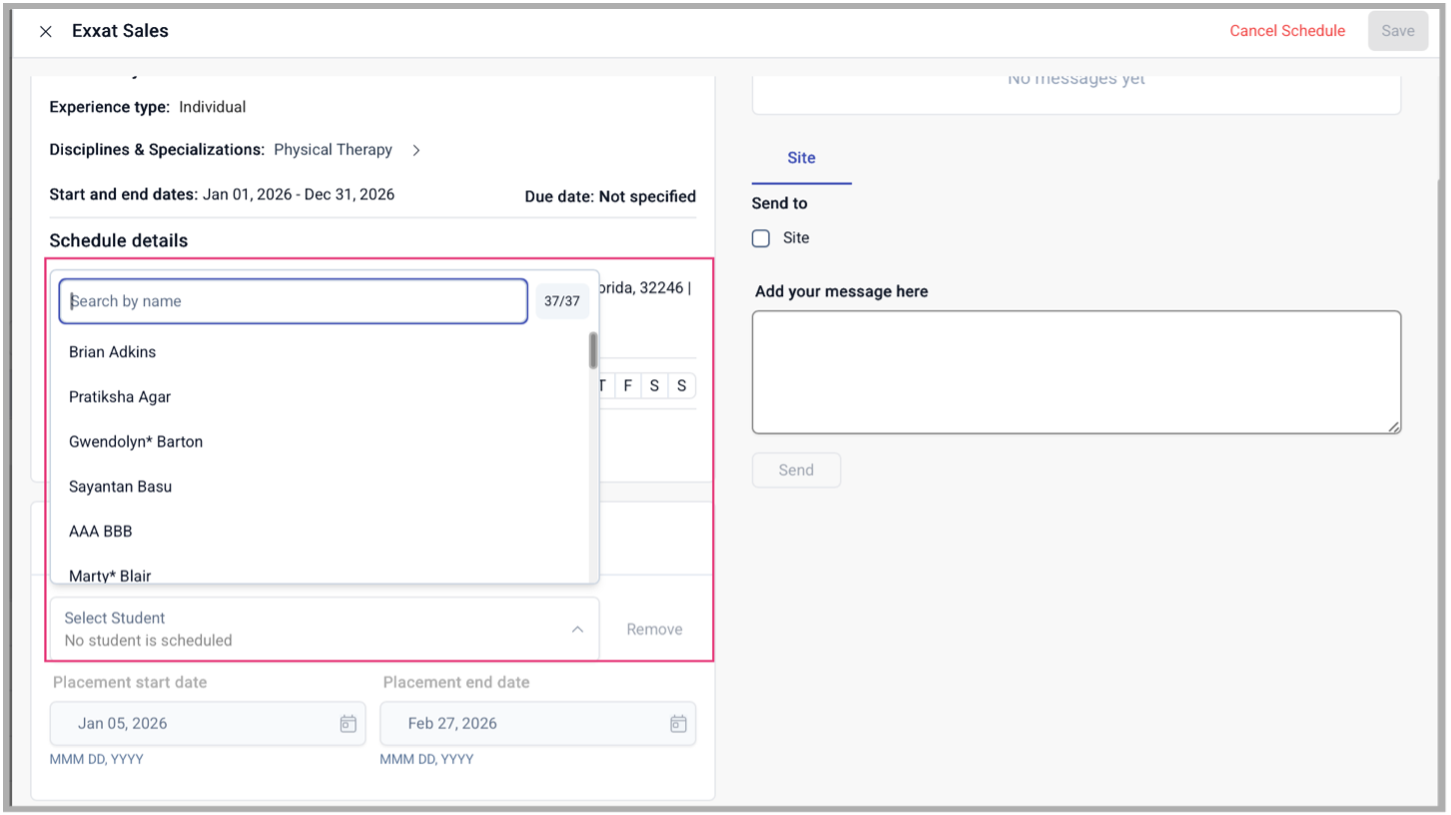Viewport: 1451px width, 815px height.
Task: Toggle the Friday (F) day button
Action: (628, 386)
